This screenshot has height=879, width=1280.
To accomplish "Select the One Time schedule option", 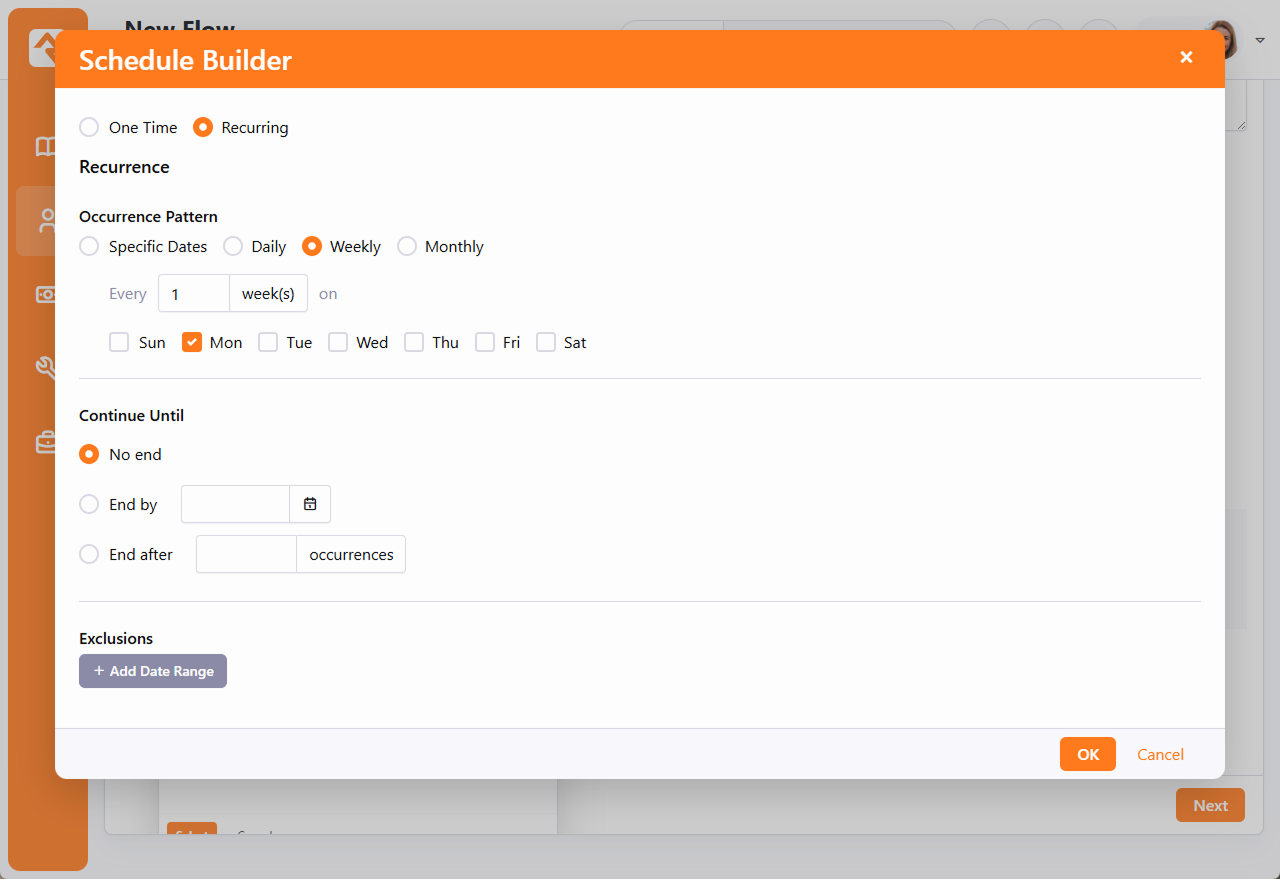I will 90,127.
